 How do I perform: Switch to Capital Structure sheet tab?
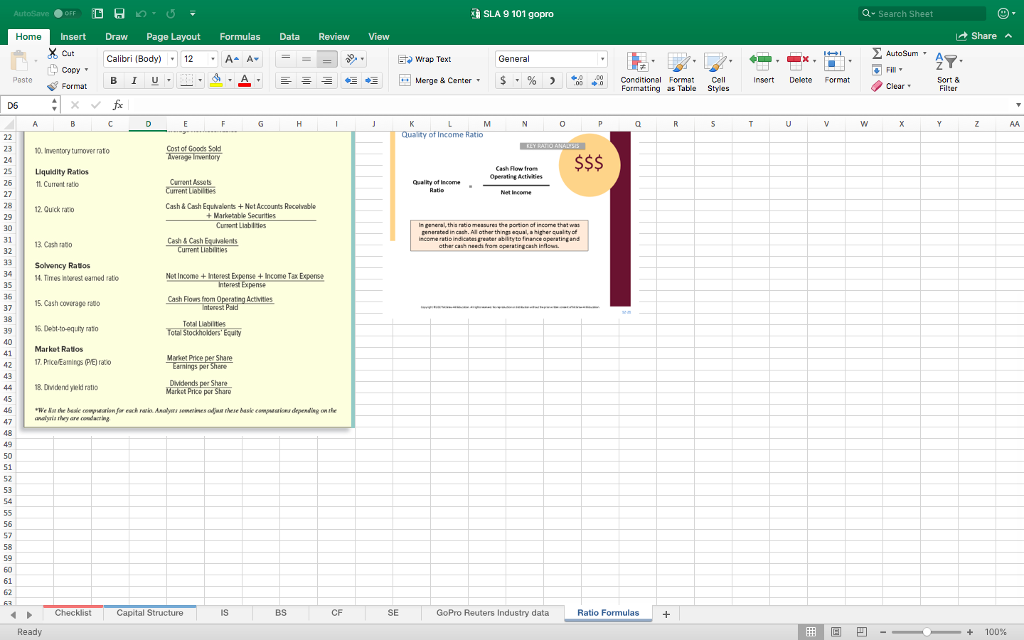coord(150,613)
